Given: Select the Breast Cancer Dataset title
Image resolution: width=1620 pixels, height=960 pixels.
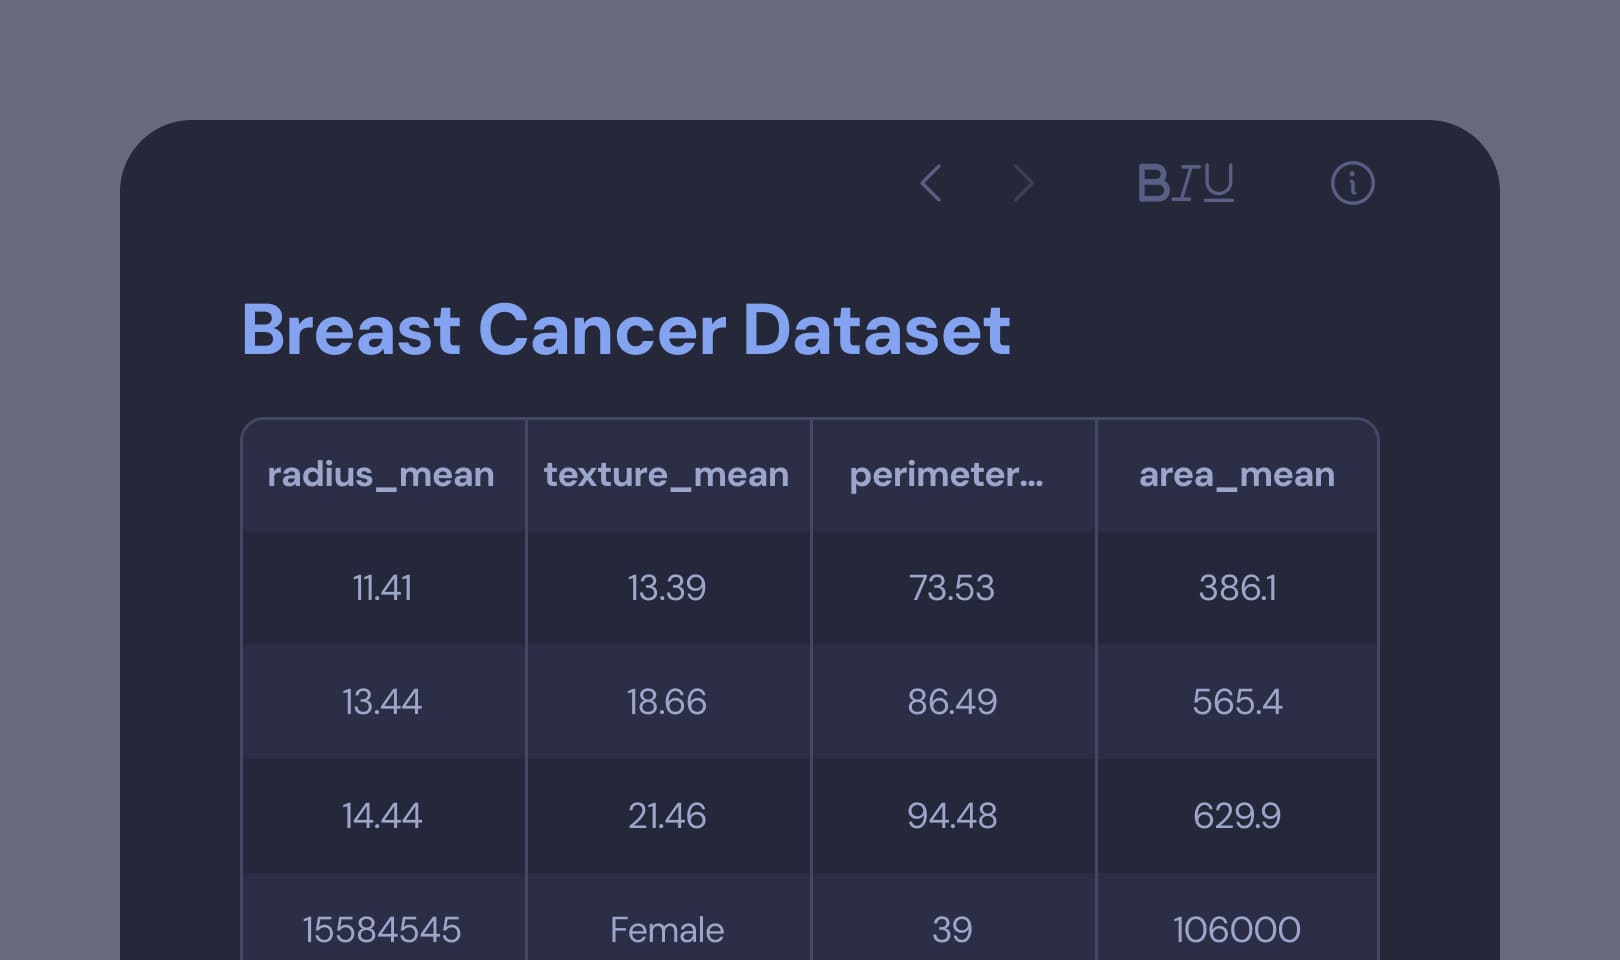Looking at the screenshot, I should (626, 330).
